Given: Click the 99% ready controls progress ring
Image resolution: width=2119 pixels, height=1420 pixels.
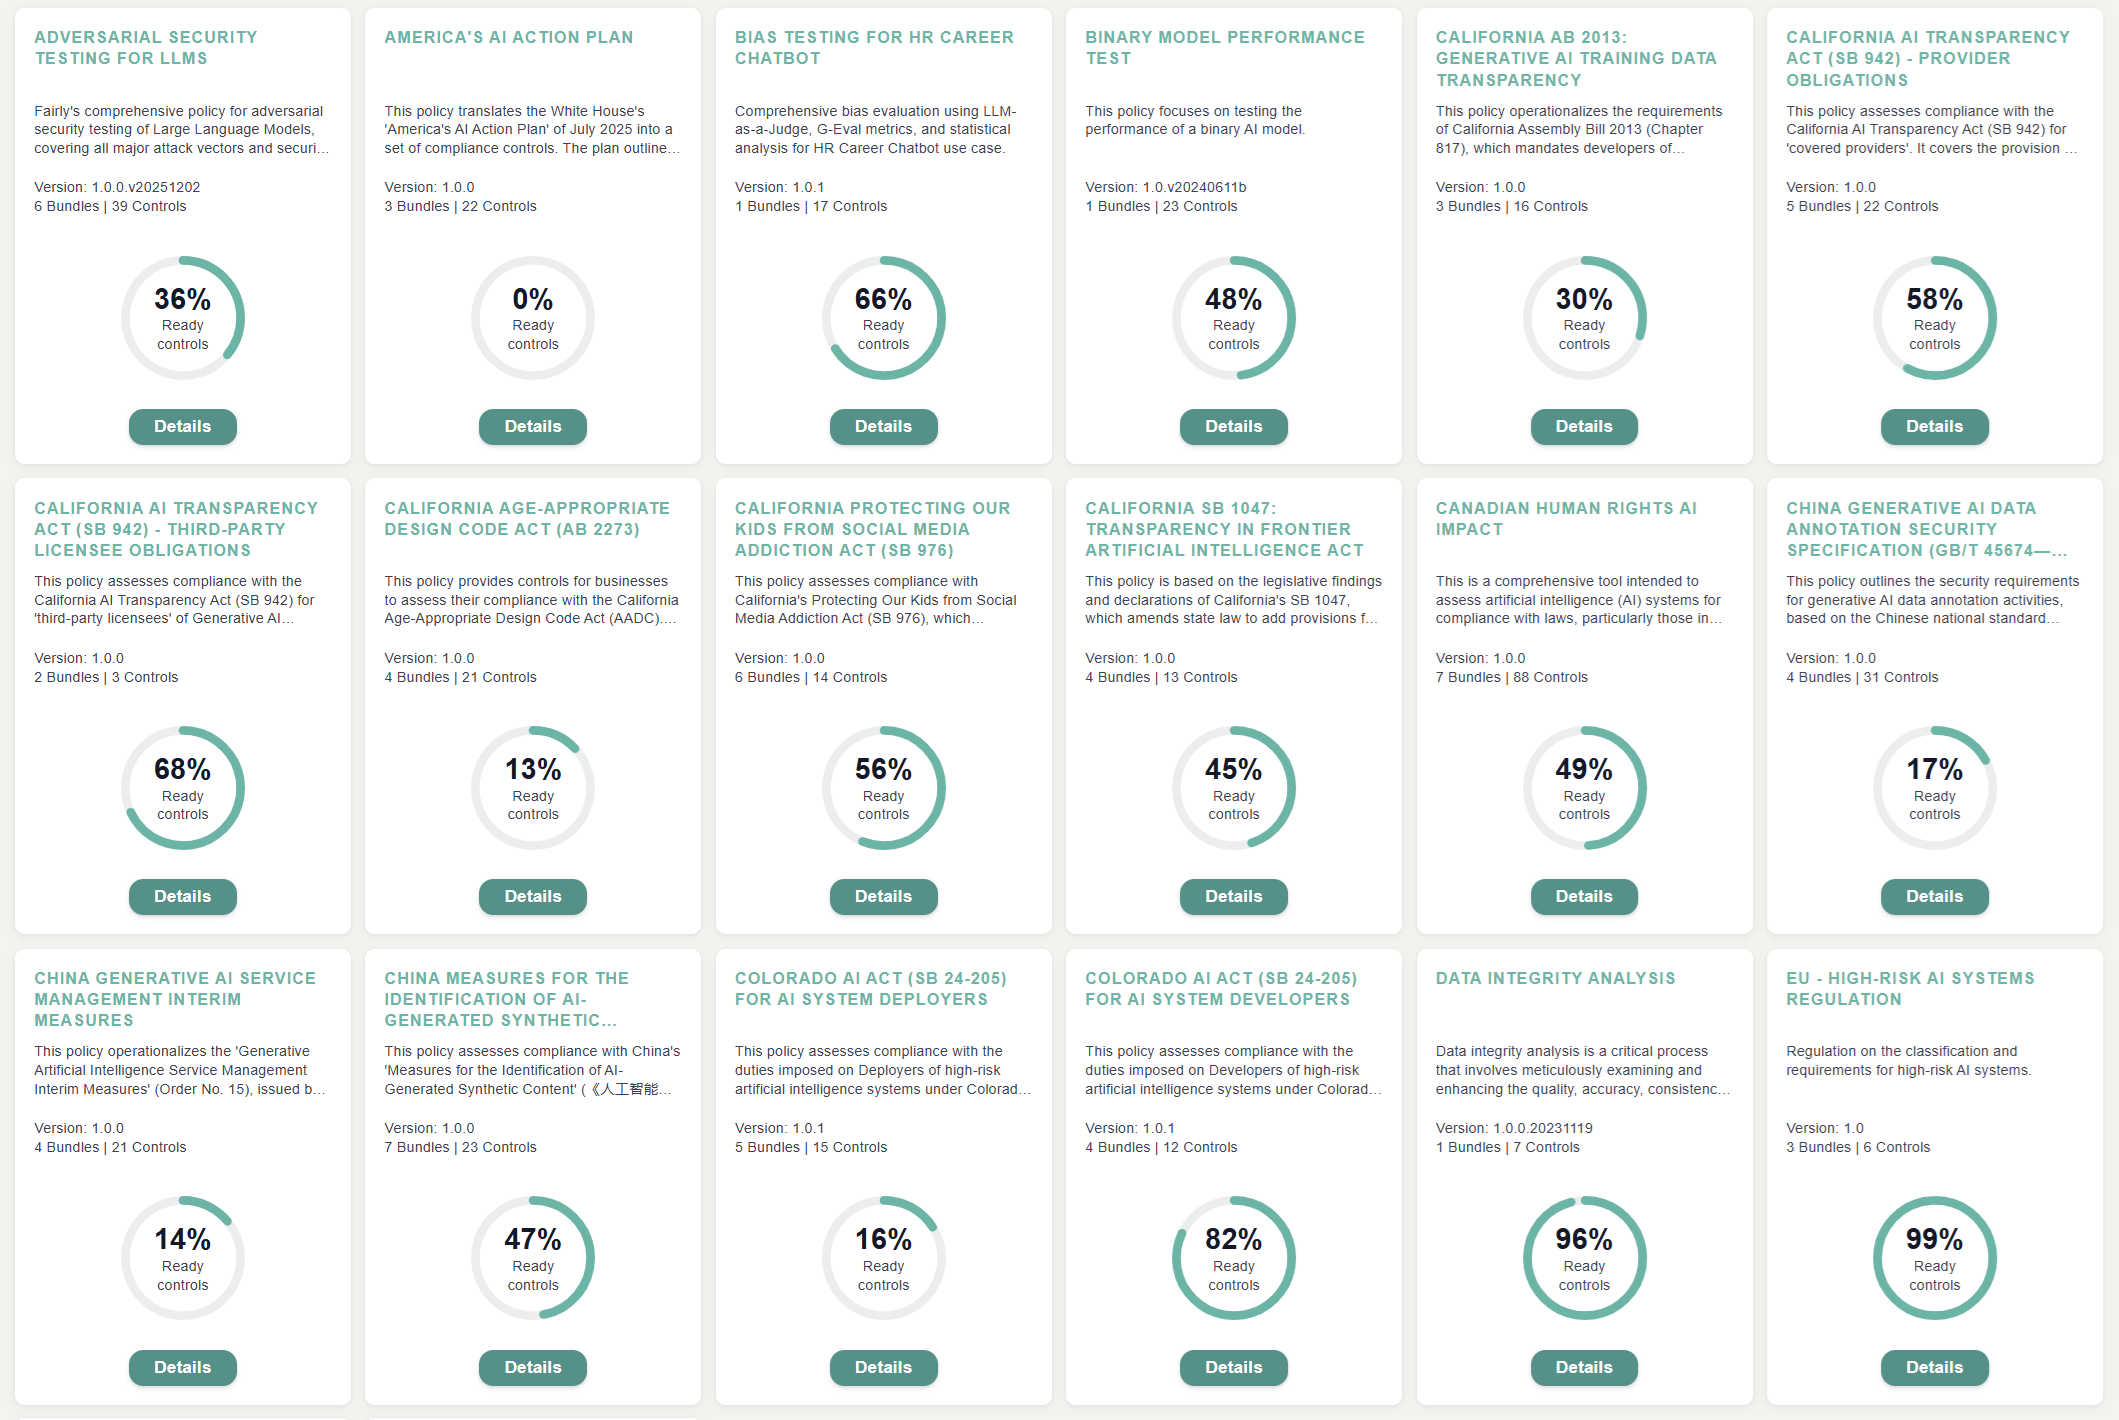Looking at the screenshot, I should (1935, 1258).
